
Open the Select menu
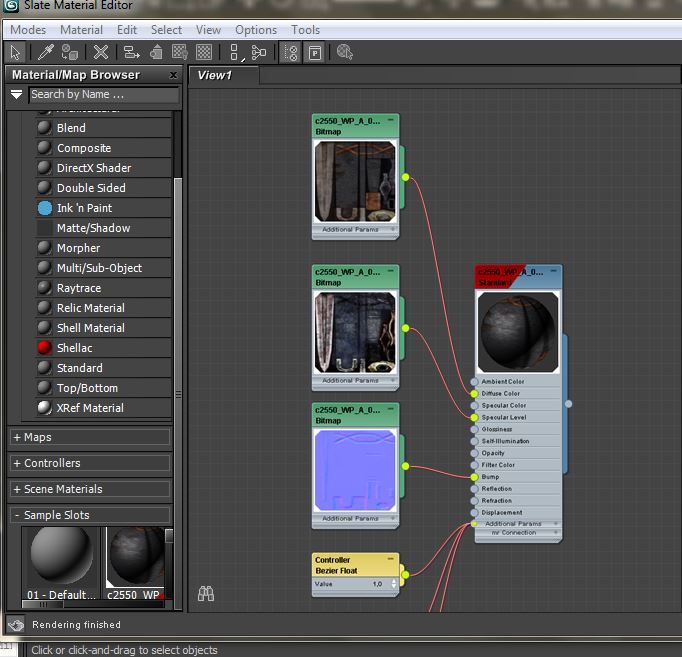click(166, 30)
